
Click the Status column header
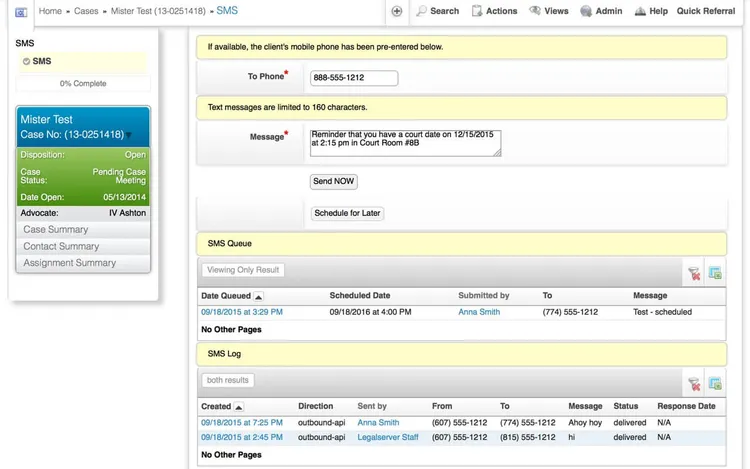point(626,406)
